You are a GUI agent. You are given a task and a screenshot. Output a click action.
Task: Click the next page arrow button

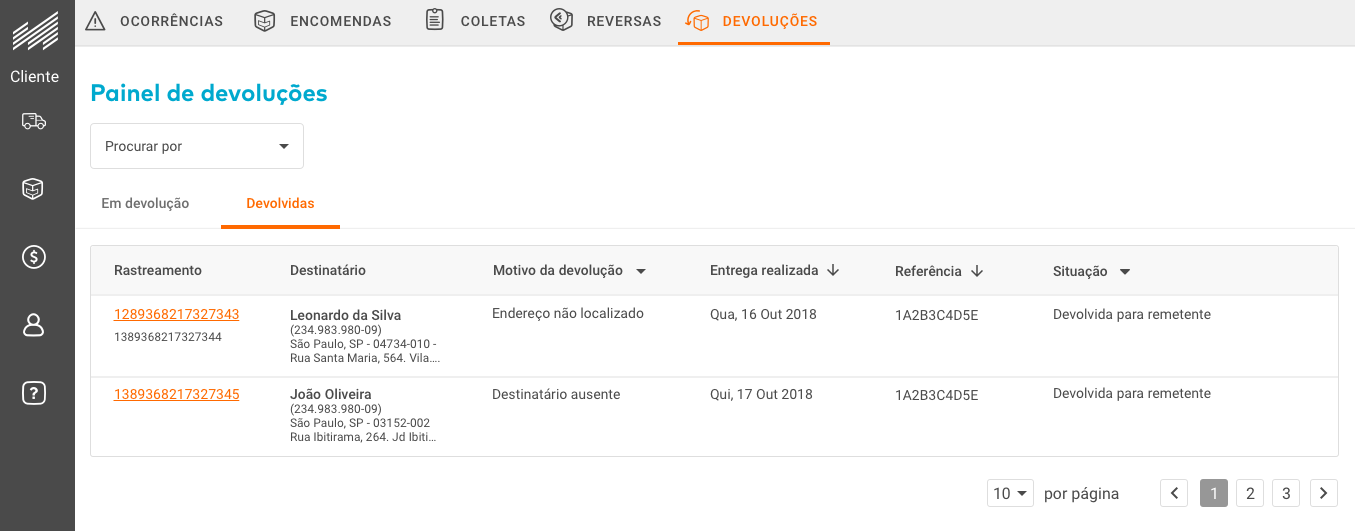[1324, 493]
